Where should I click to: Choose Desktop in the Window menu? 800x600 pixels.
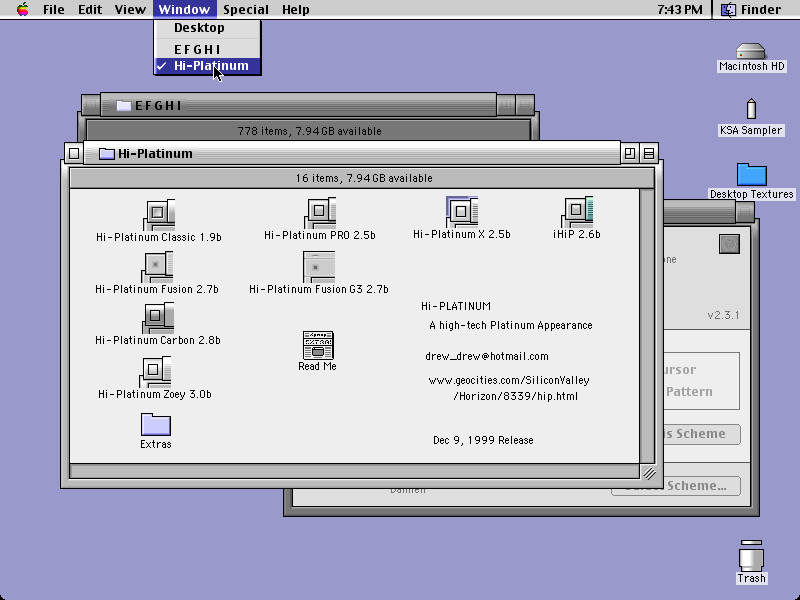tap(207, 28)
